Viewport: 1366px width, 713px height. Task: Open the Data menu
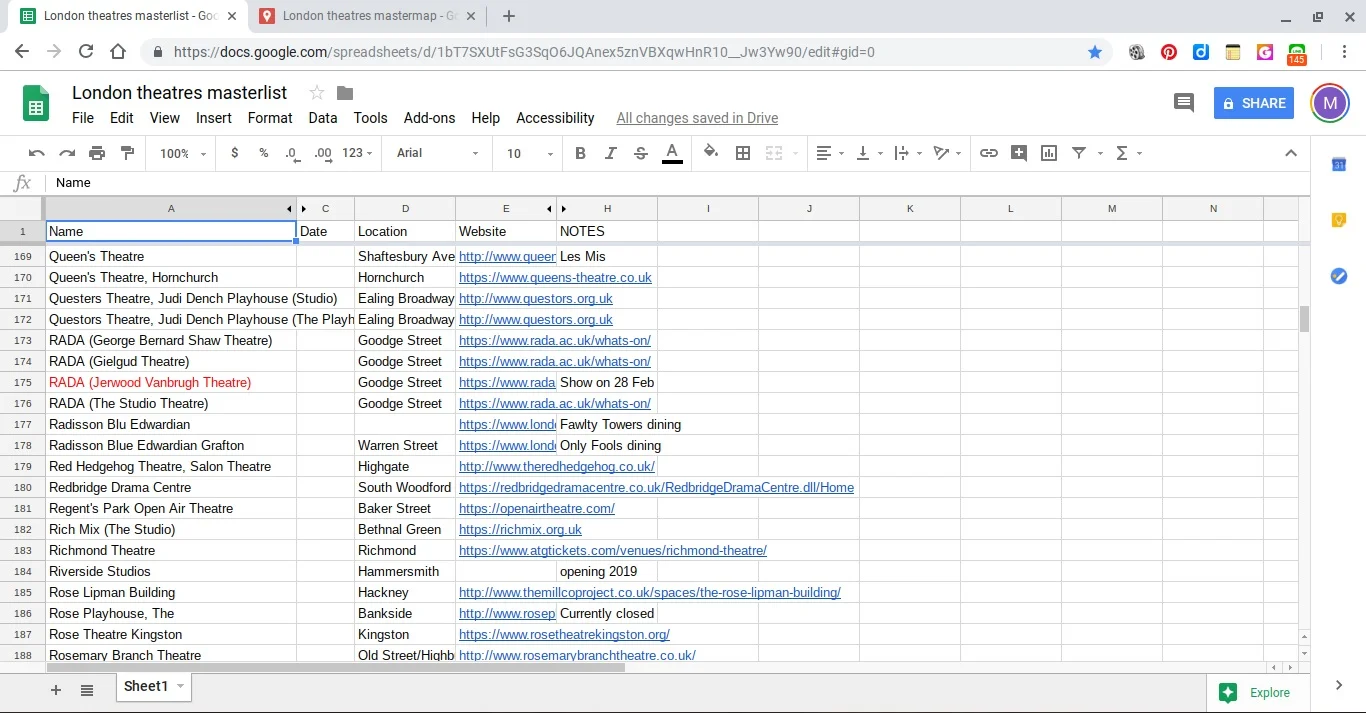point(323,118)
